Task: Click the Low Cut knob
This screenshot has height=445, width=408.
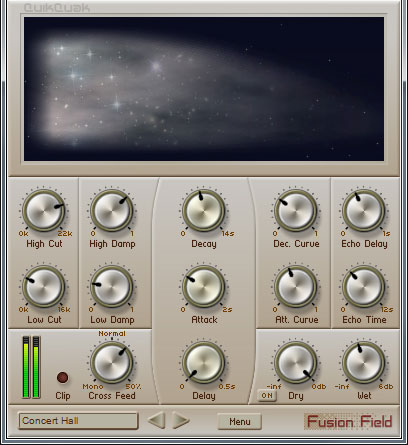Action: coord(44,287)
